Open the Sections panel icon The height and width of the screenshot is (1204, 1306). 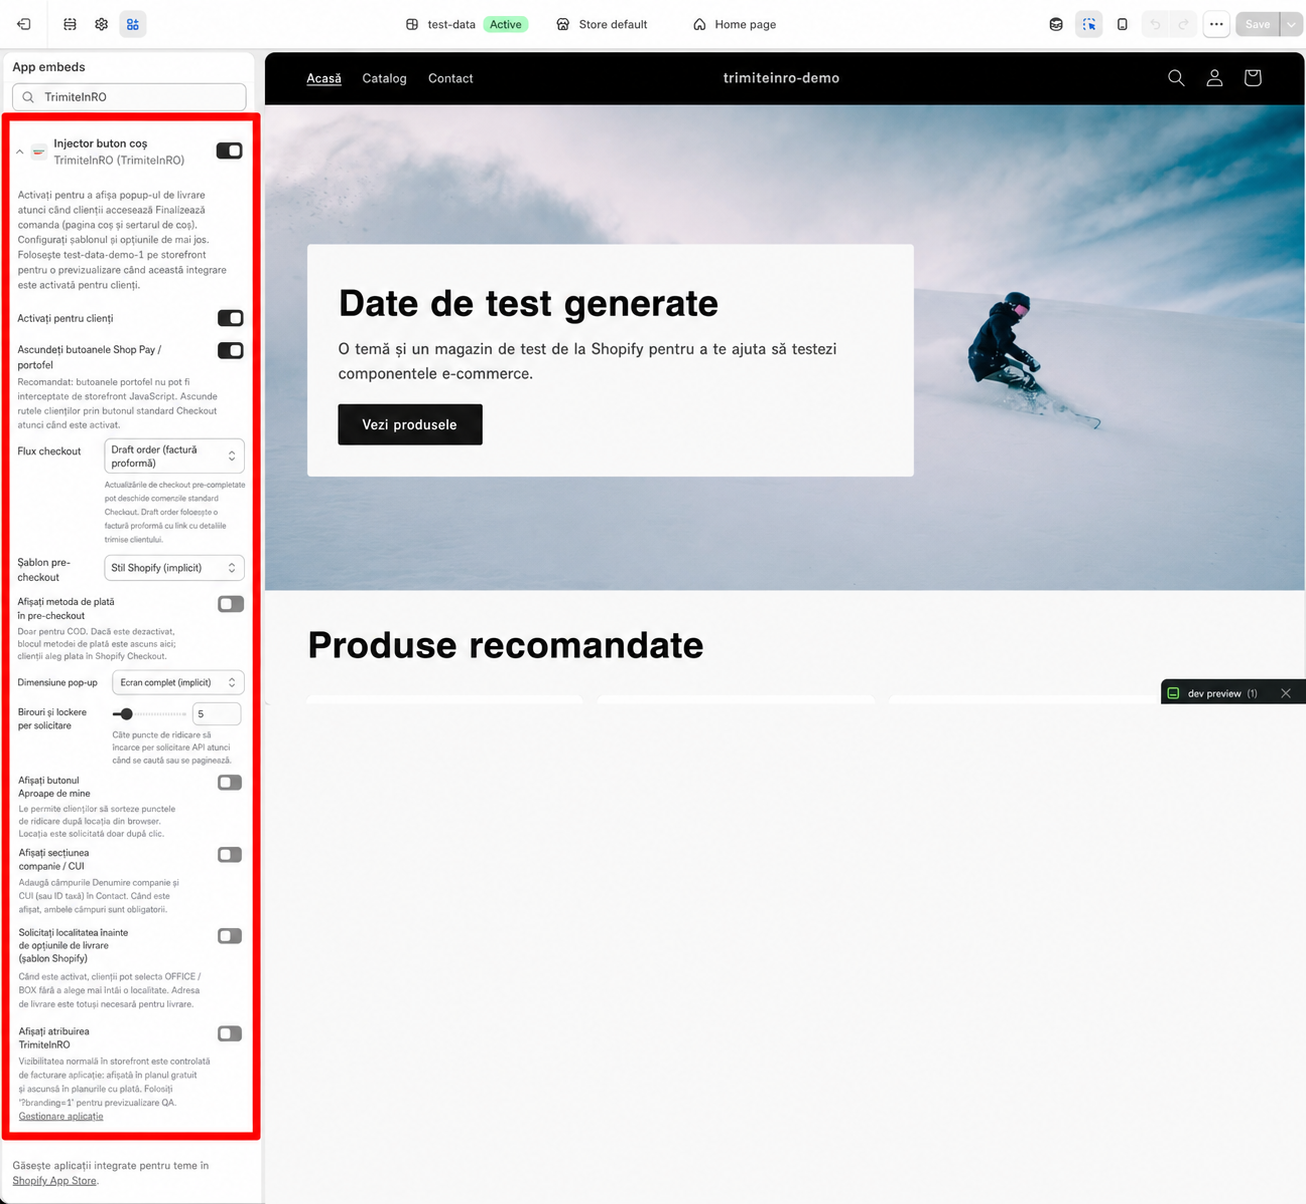click(70, 24)
